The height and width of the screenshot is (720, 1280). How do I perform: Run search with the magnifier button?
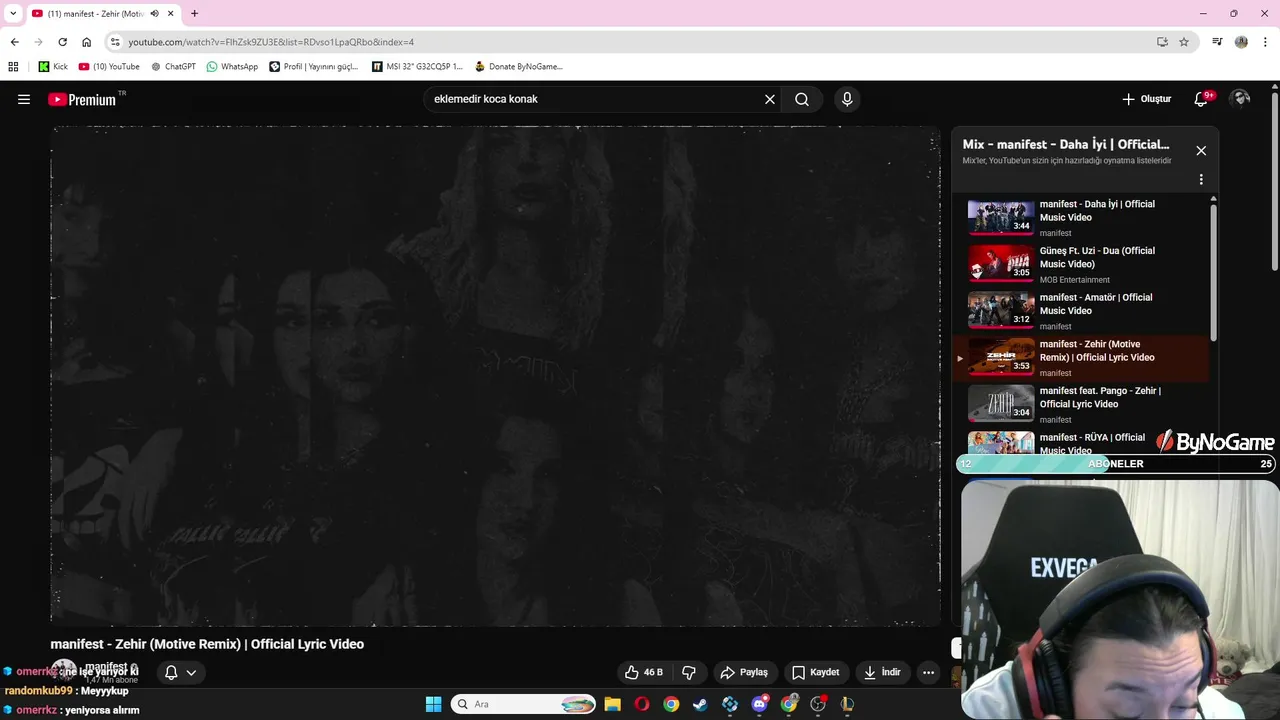802,99
